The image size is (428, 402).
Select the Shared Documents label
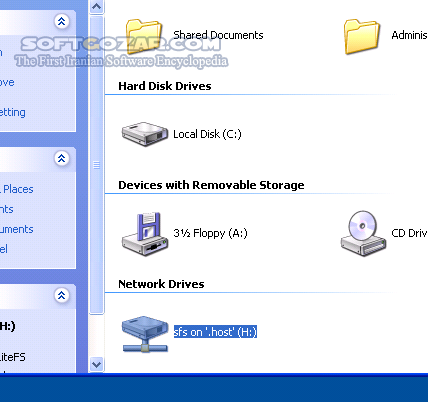218,35
